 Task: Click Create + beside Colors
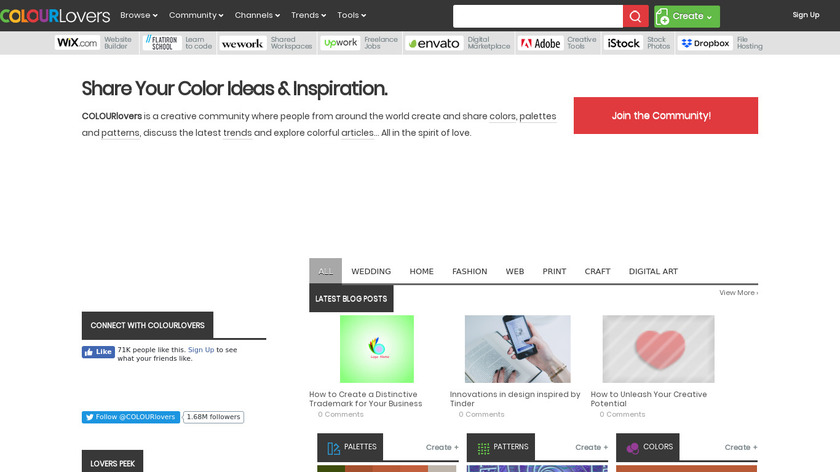[741, 447]
